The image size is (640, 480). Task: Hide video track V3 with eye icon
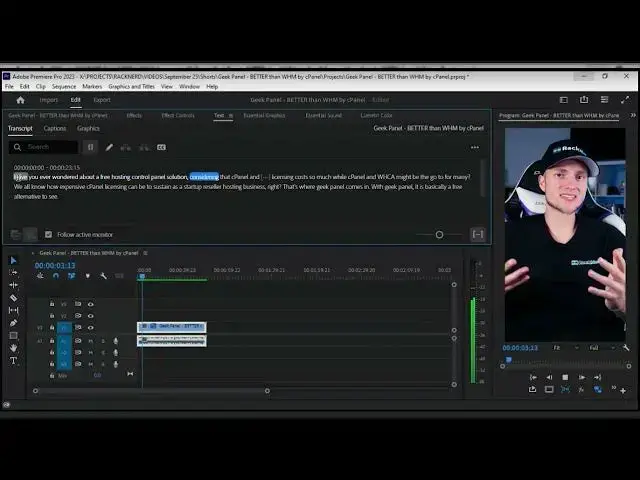point(90,304)
